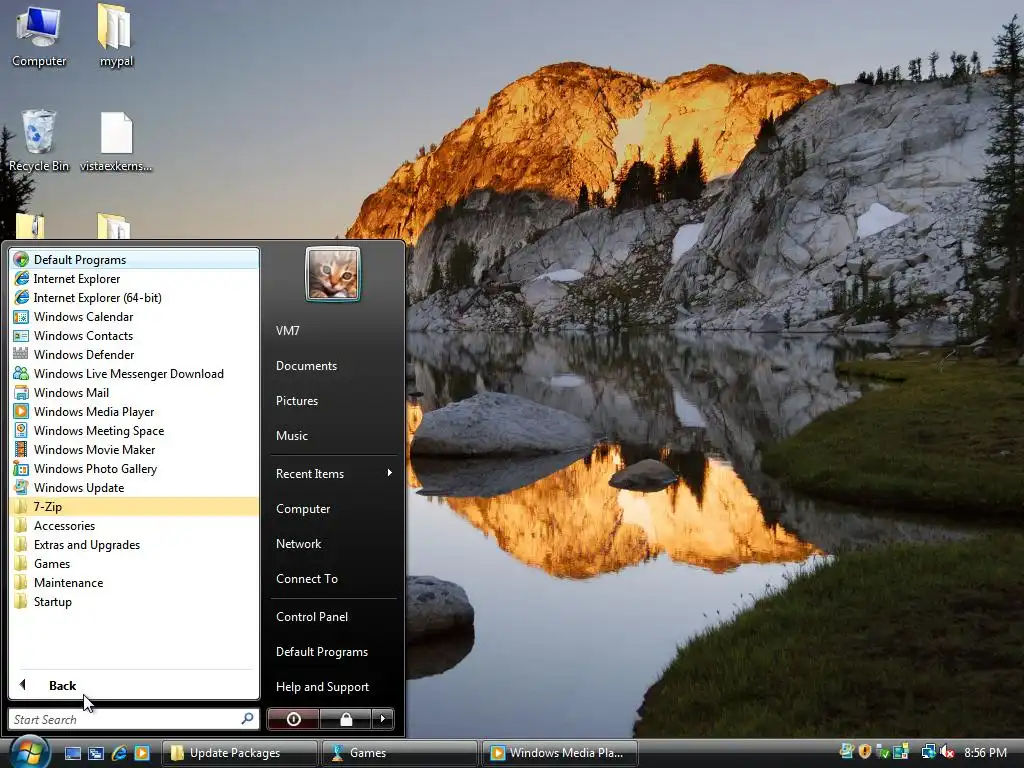Open Windows Live Messenger Download
Screen dimensions: 1024x768
[x=135, y=374]
